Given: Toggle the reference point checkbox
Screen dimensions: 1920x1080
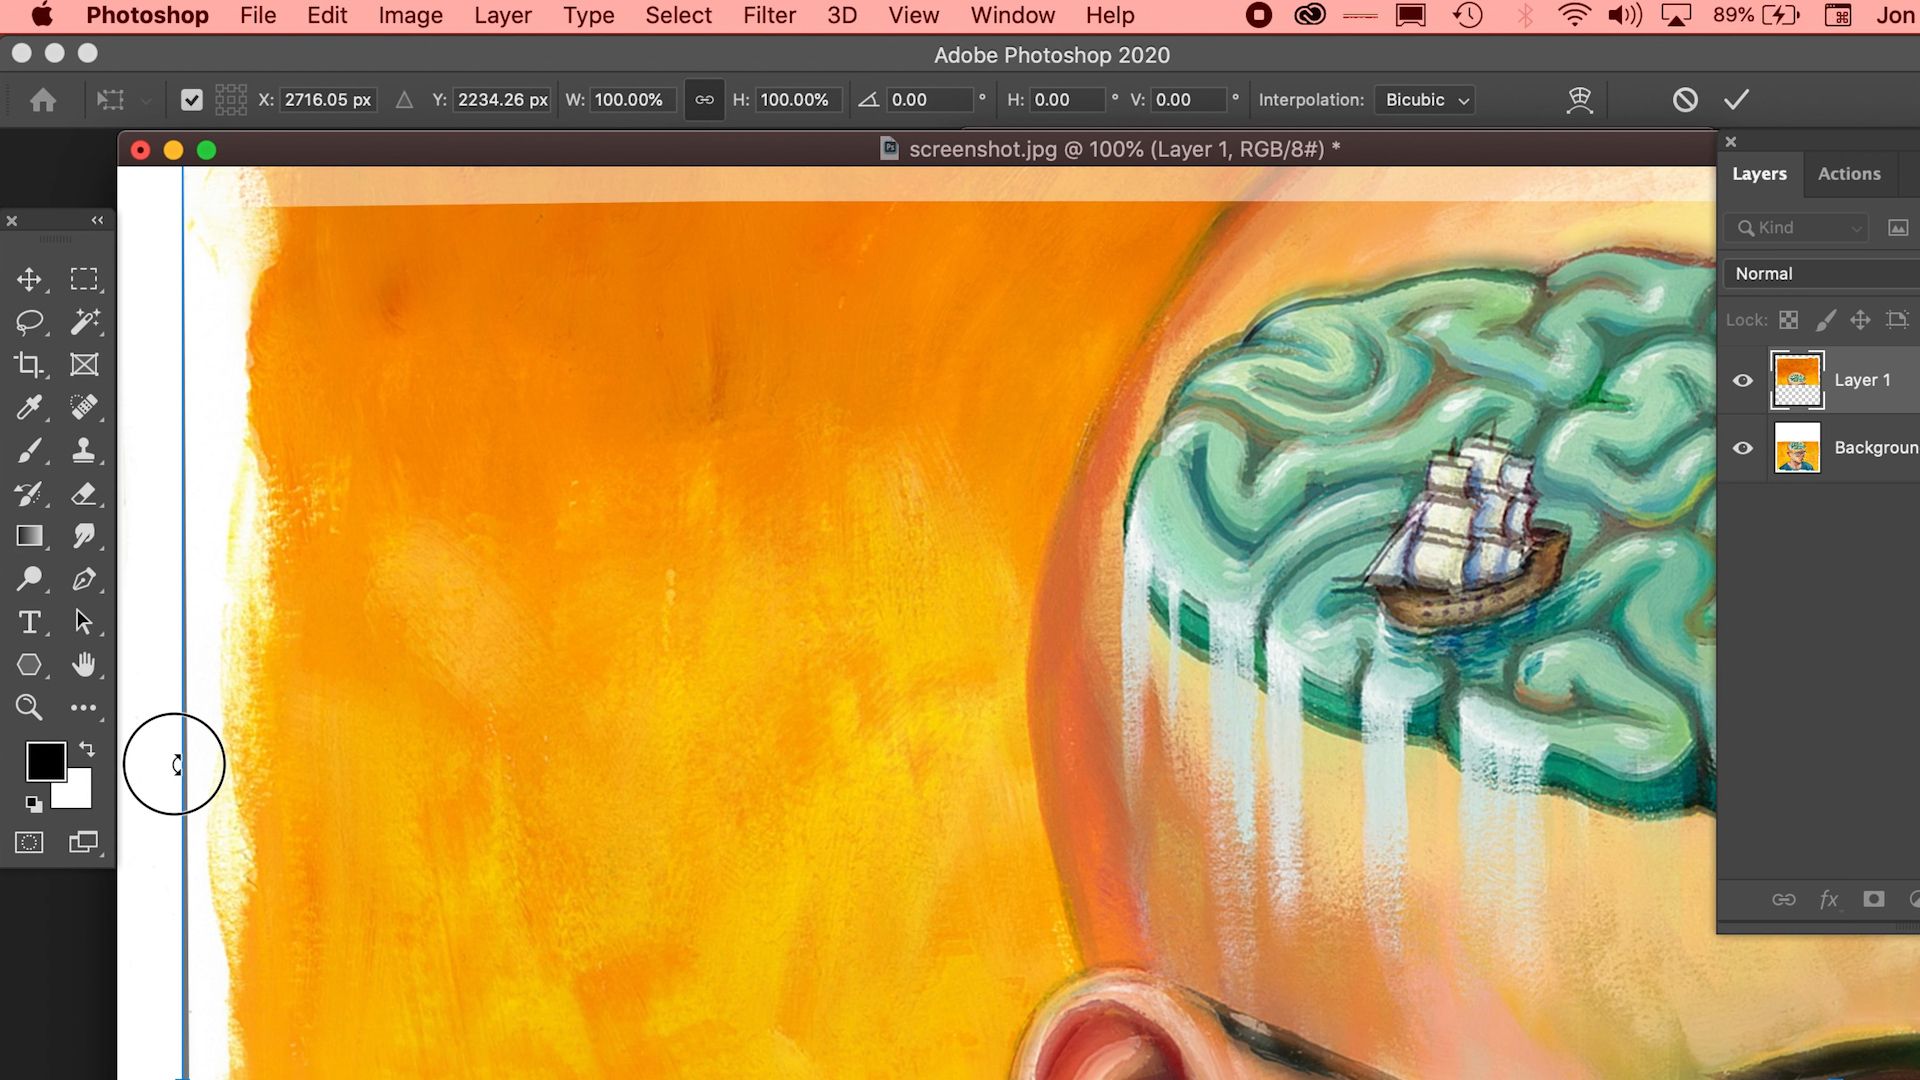Looking at the screenshot, I should pyautogui.click(x=192, y=100).
